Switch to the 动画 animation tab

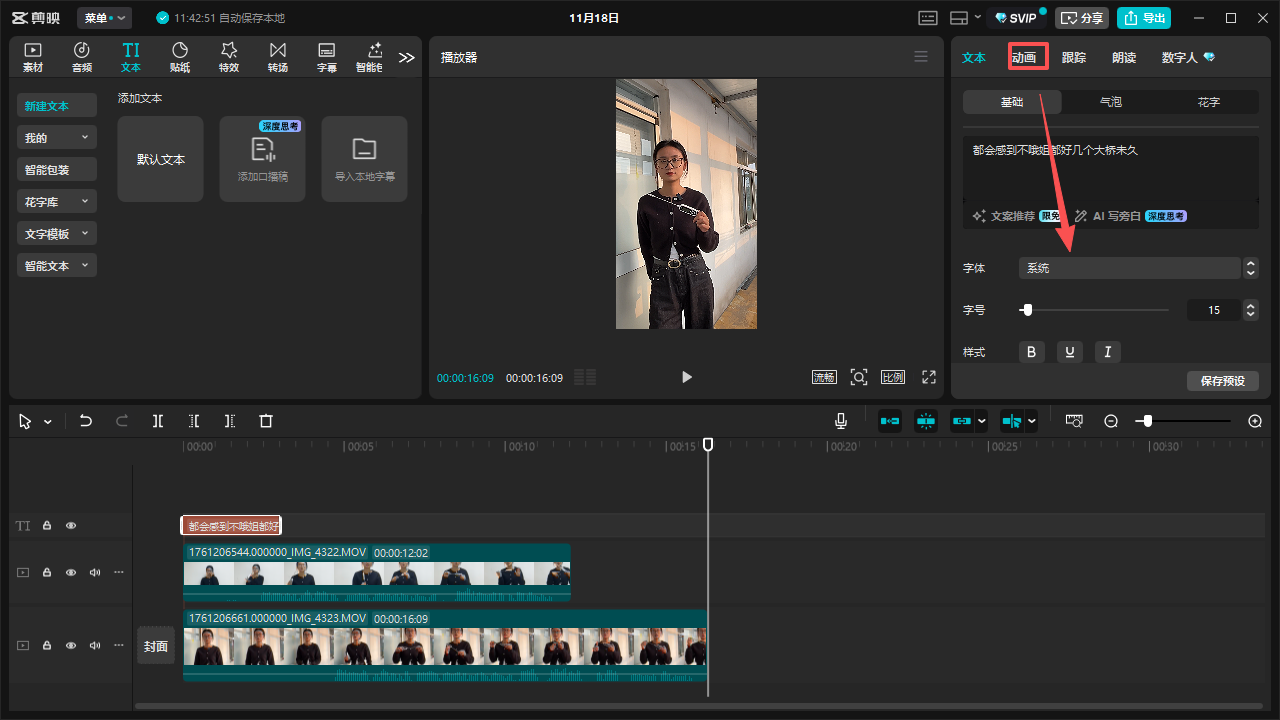(x=1025, y=57)
